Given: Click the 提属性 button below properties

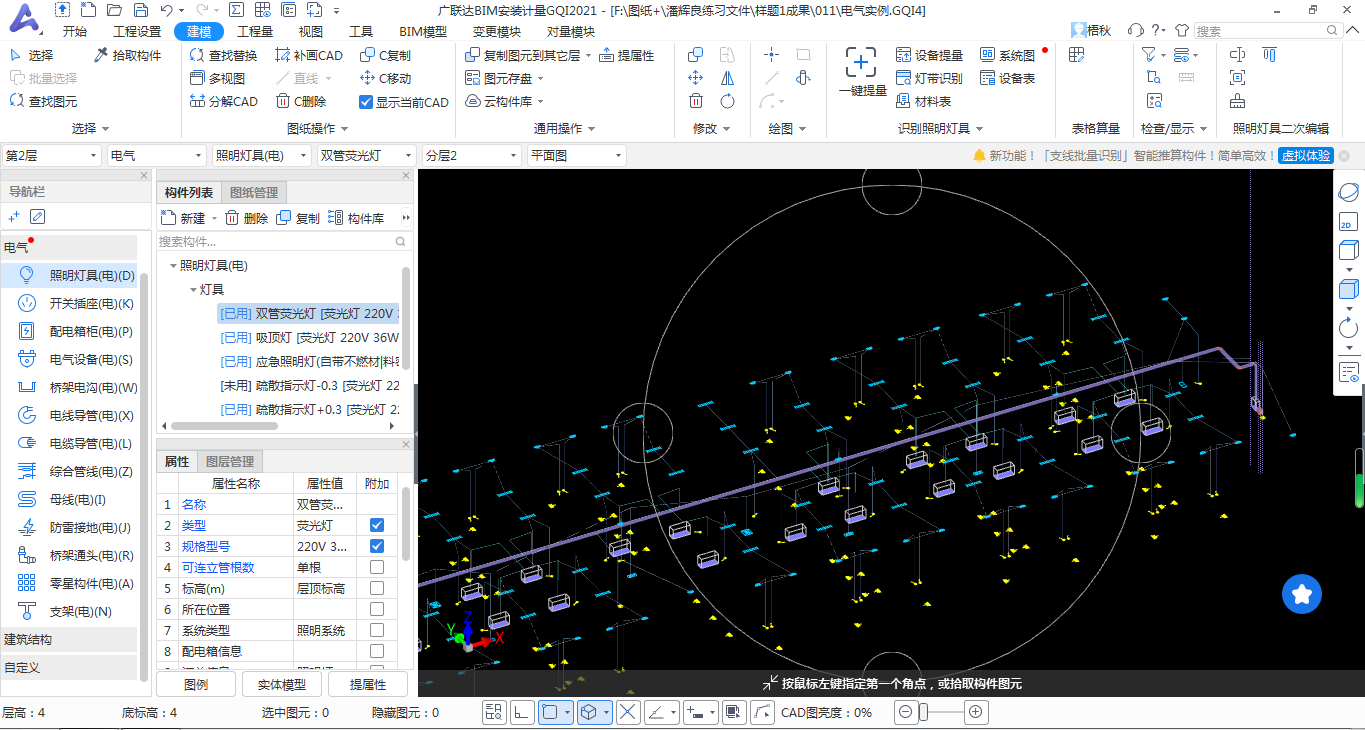Looking at the screenshot, I should click(x=368, y=684).
